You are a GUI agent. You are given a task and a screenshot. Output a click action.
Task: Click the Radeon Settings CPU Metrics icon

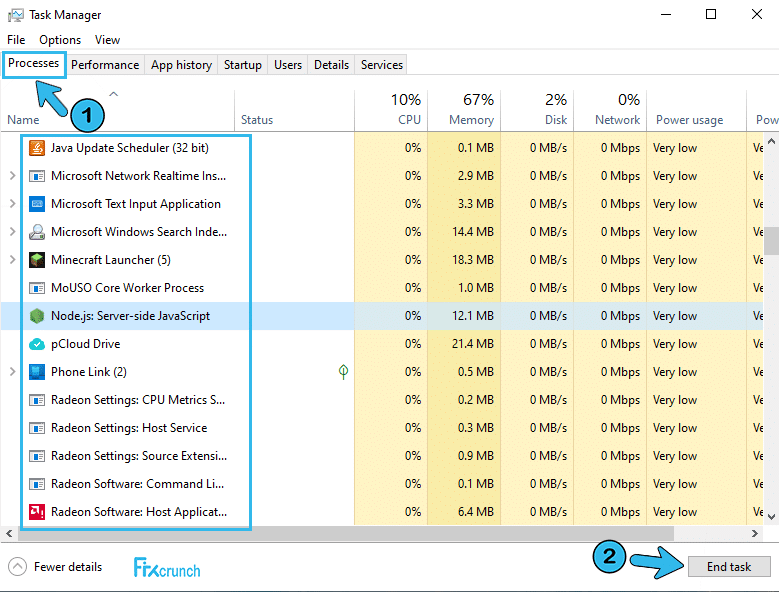pyautogui.click(x=37, y=400)
